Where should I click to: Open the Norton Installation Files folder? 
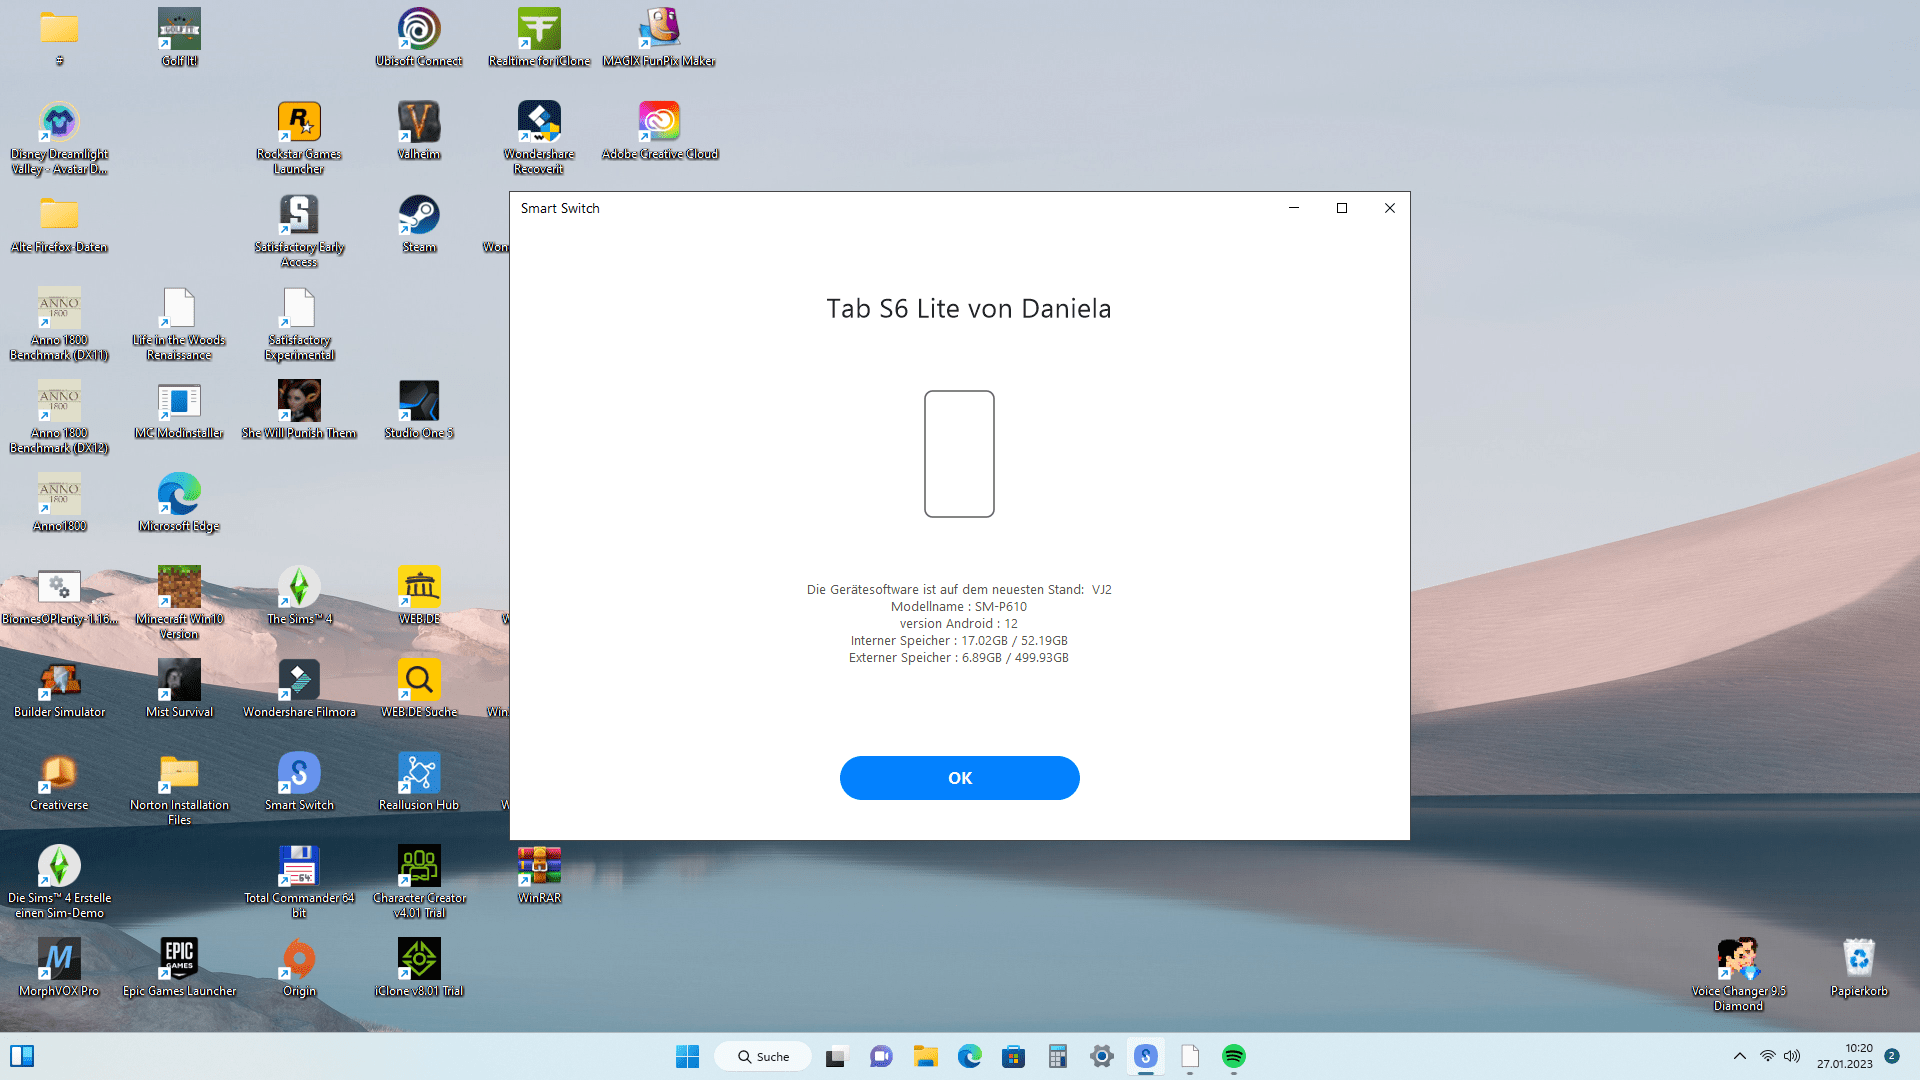179,789
